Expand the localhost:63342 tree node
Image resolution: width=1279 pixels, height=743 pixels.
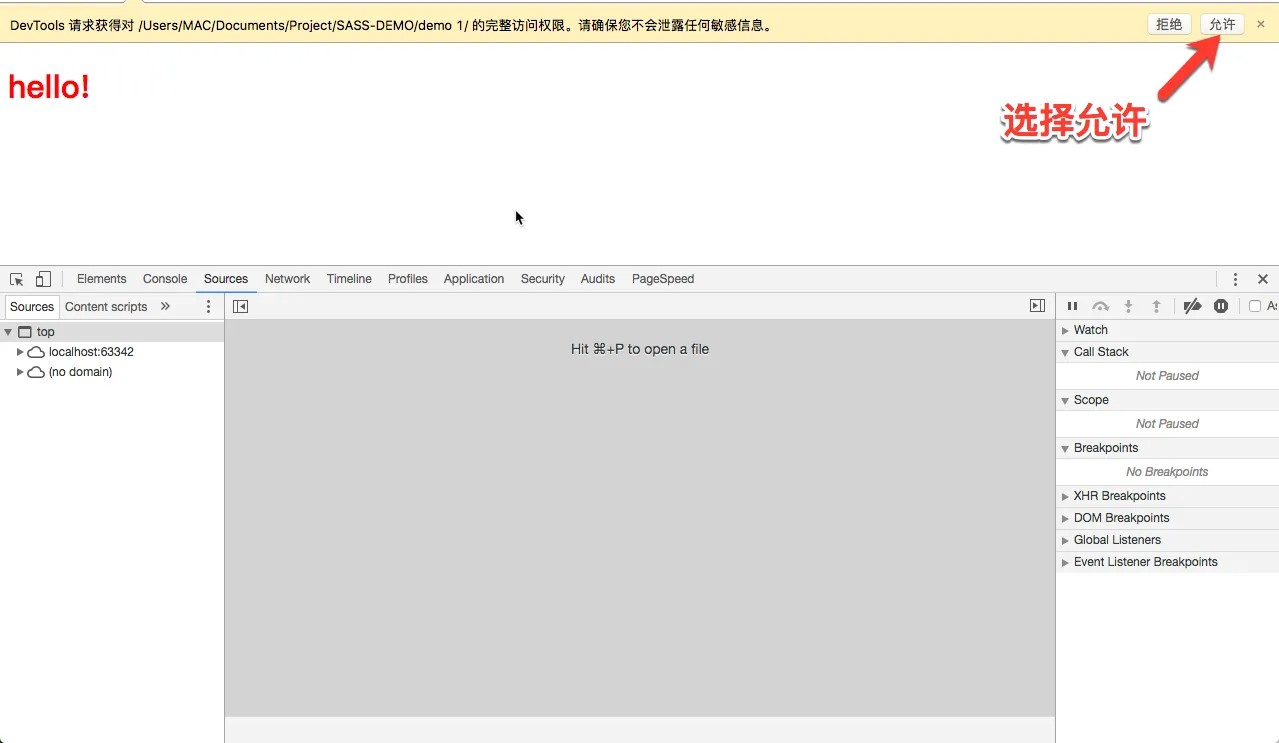click(x=20, y=352)
